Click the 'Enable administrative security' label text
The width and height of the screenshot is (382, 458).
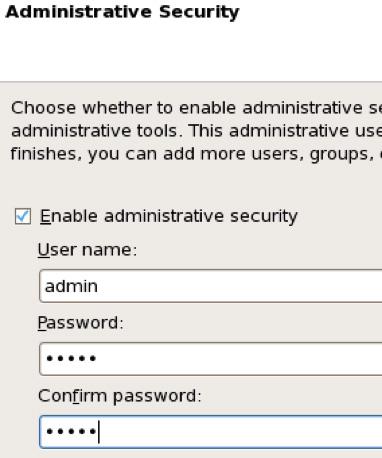[169, 216]
